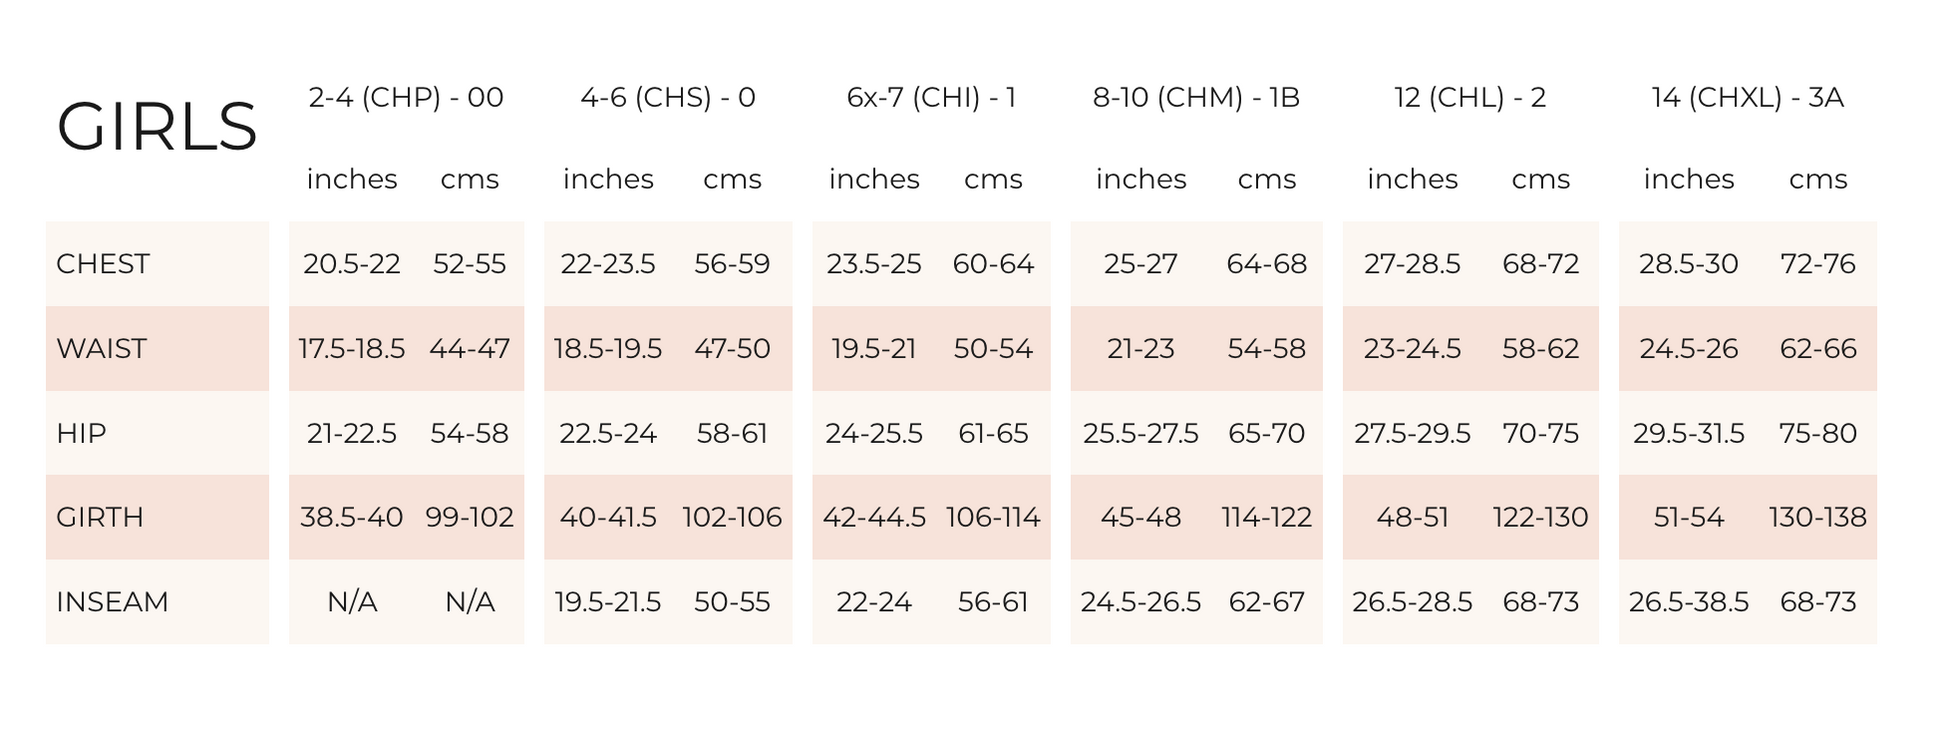Select the WAIST row label
The width and height of the screenshot is (1946, 752).
click(x=102, y=349)
